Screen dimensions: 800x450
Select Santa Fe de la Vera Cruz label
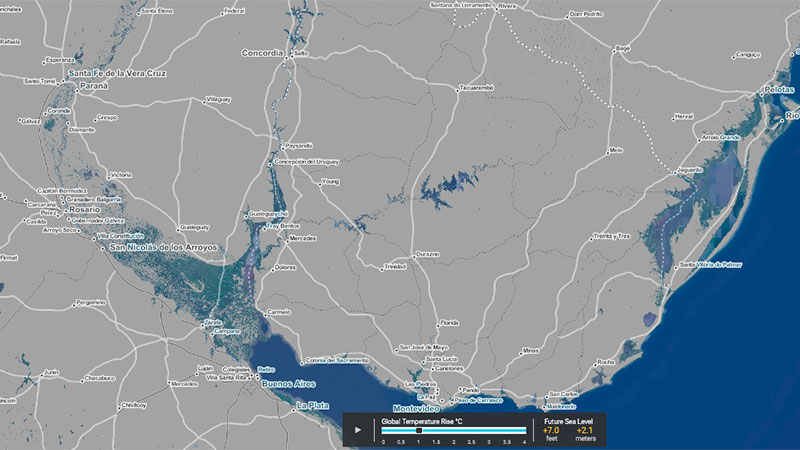pos(114,74)
